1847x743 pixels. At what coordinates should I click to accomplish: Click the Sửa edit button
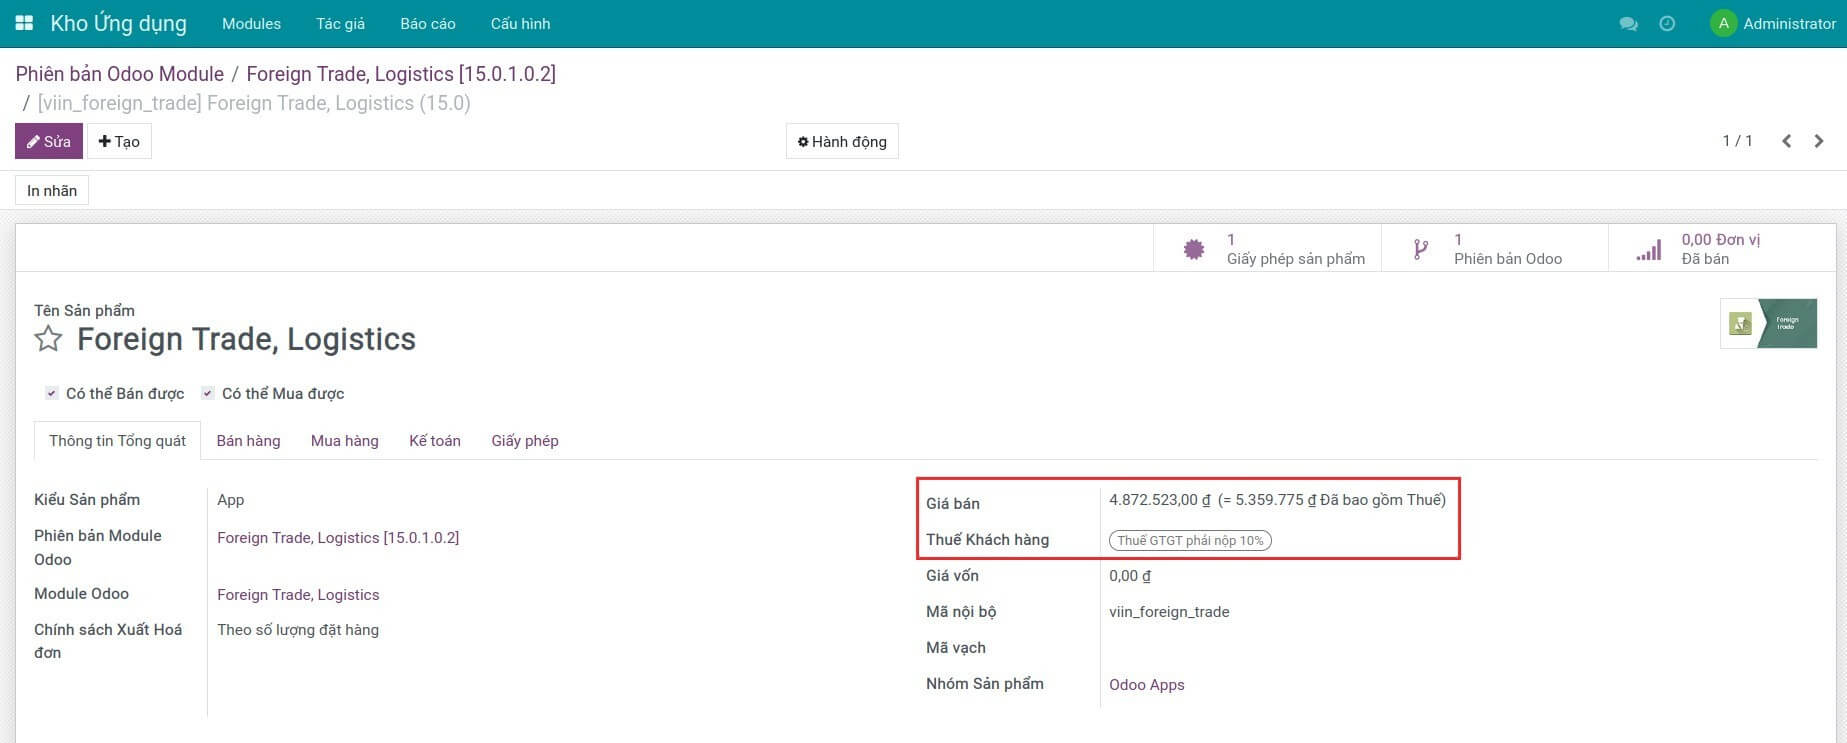click(49, 142)
